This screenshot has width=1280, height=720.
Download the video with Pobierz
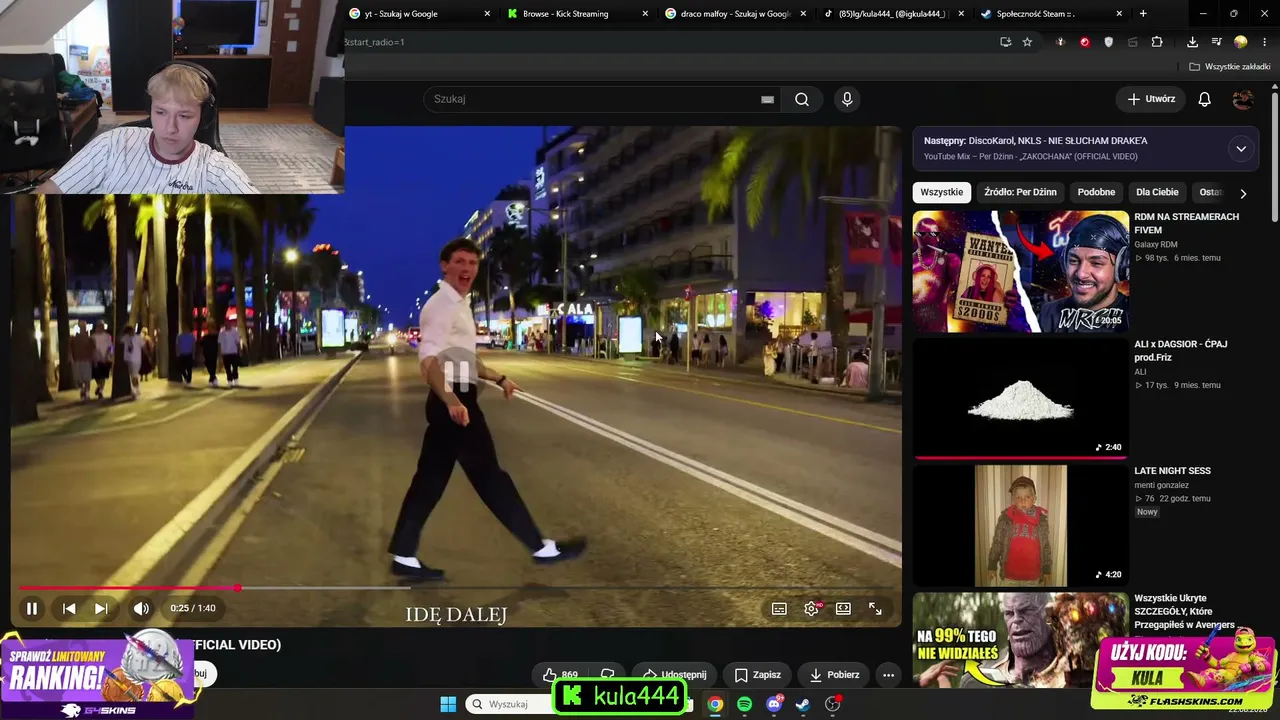pyautogui.click(x=833, y=675)
